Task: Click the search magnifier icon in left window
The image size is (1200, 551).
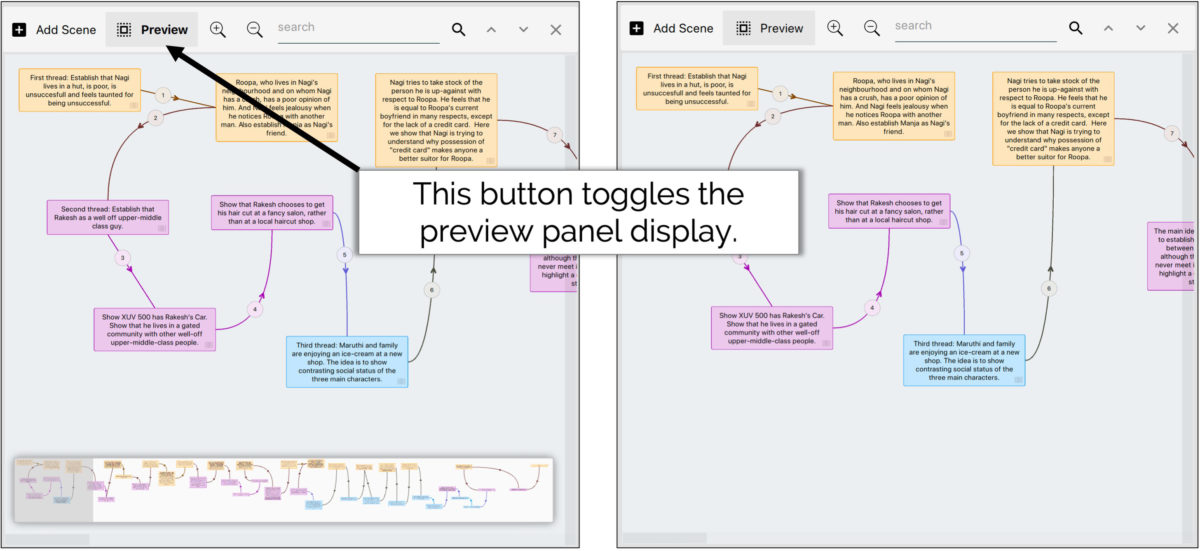Action: pyautogui.click(x=458, y=30)
